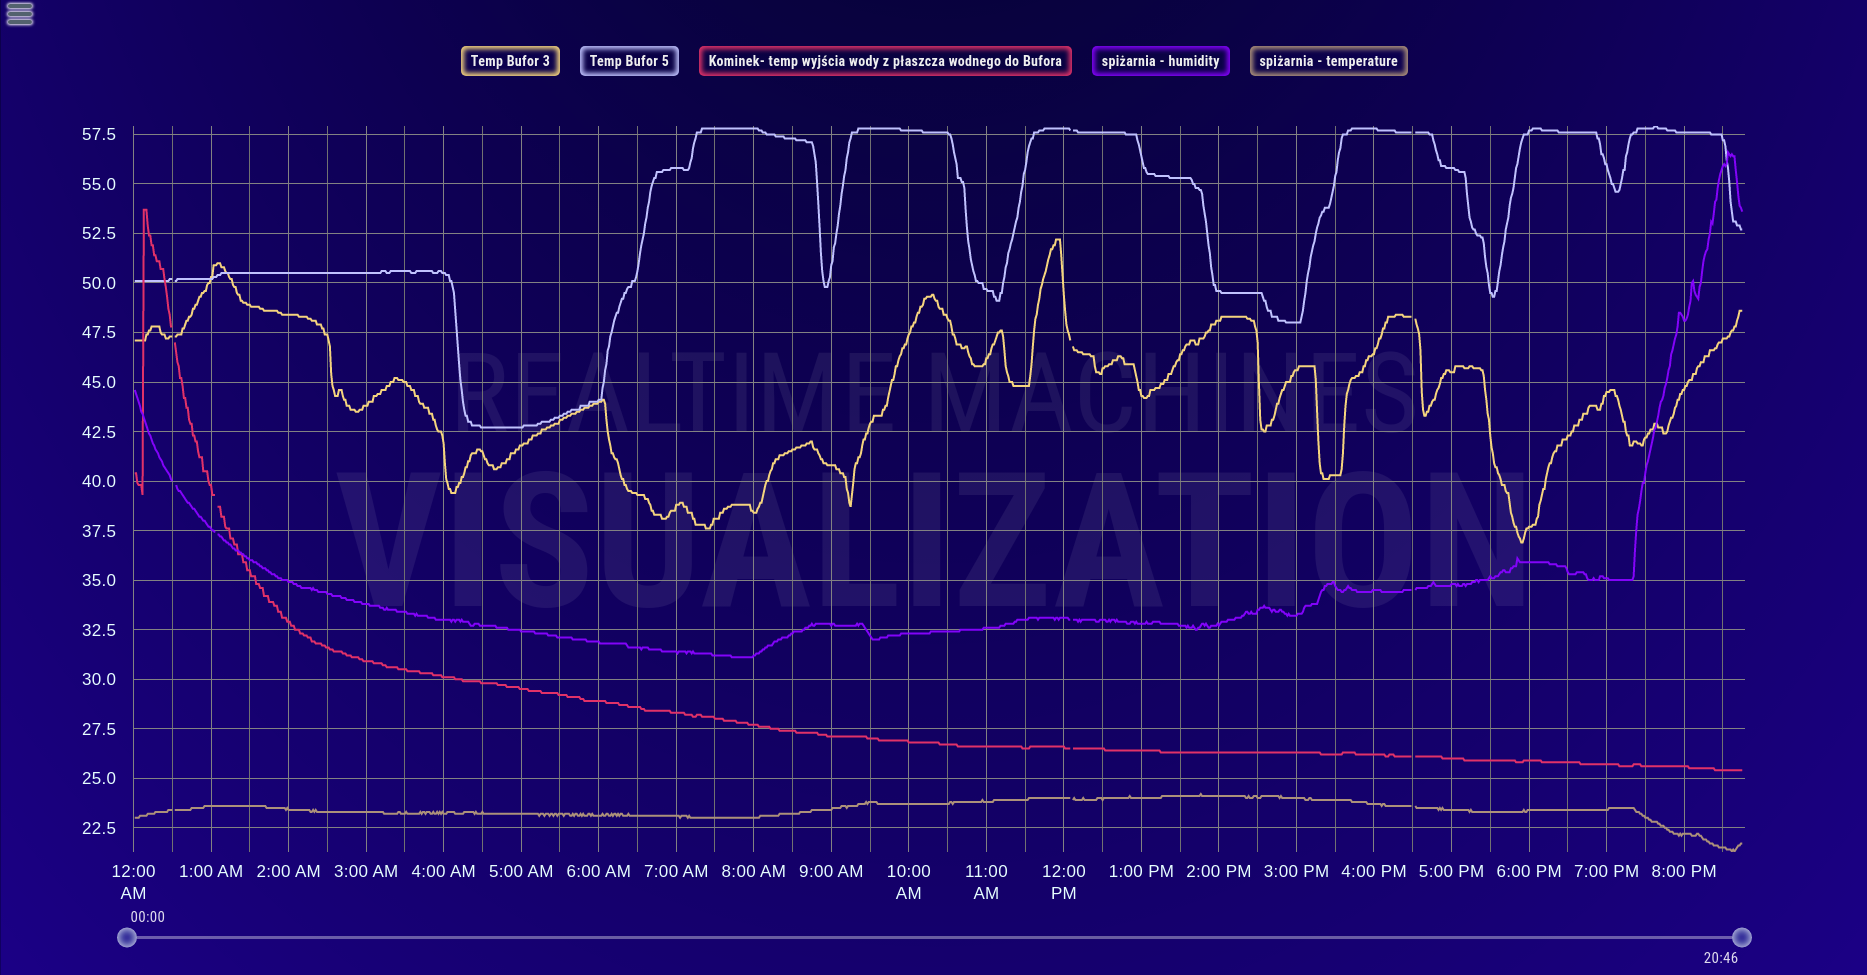Screen dimensions: 1867x975
Task: Click the '8:00 PM' axis label
Action: tap(1683, 871)
